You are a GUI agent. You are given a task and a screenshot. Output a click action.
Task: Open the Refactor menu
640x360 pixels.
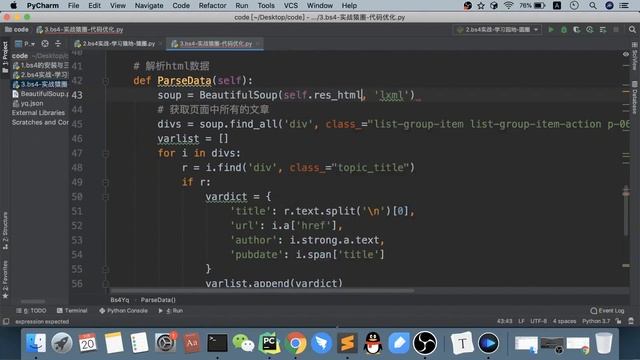click(212, 5)
